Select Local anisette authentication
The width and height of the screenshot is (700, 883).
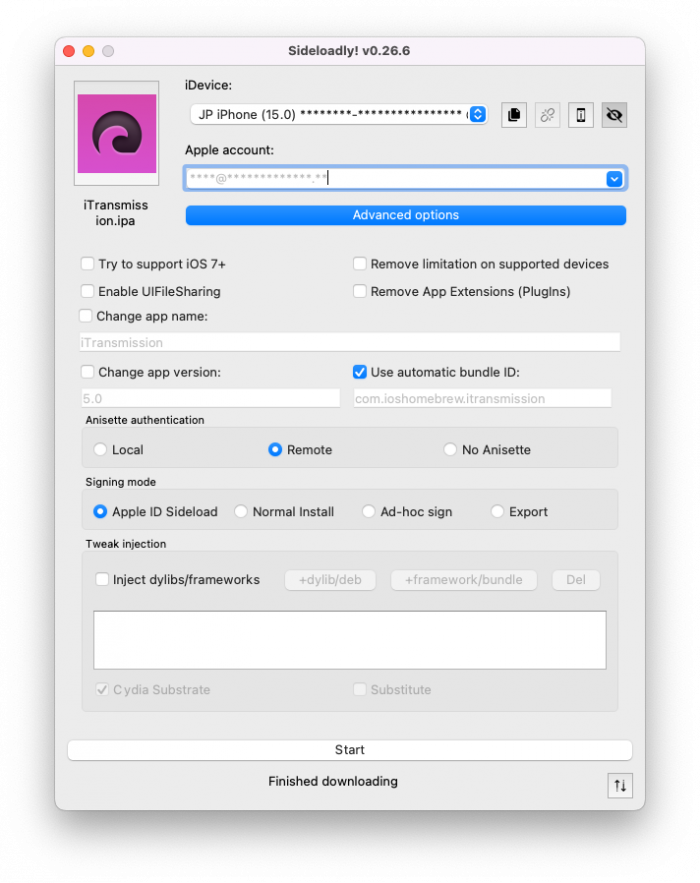(x=100, y=449)
